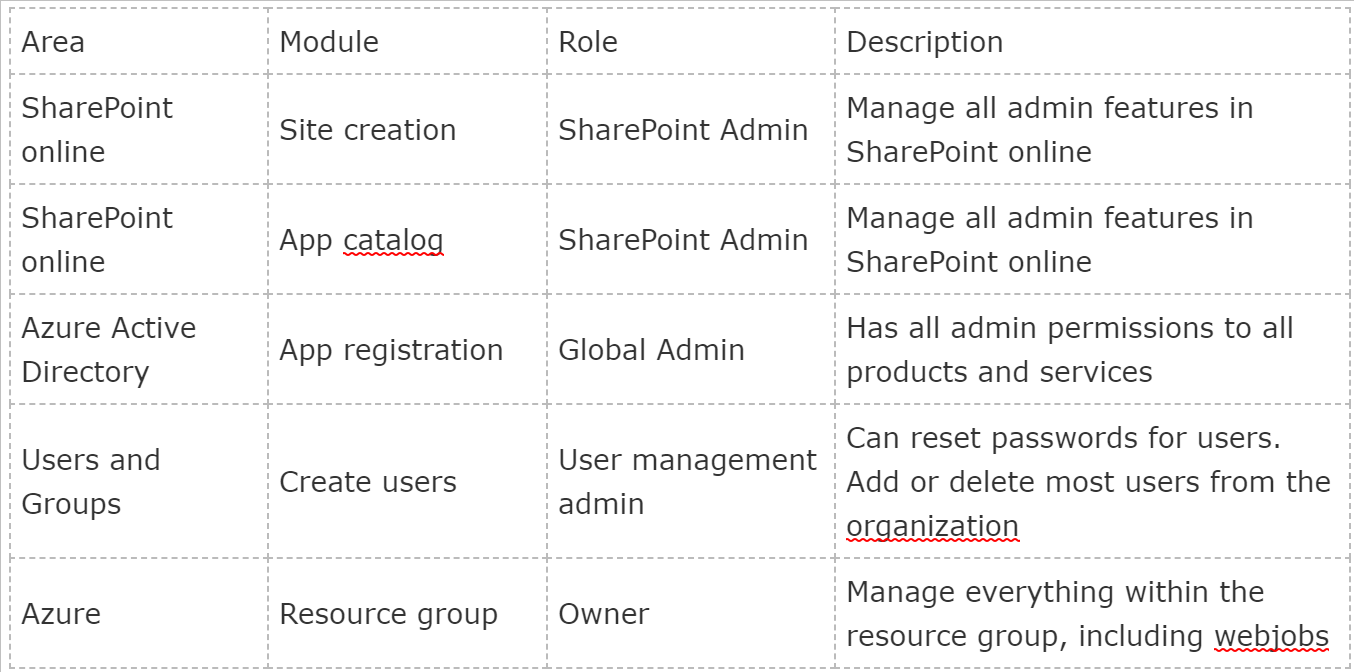Select the "Owner" role cell
Viewport: 1354px width, 672px height.
691,614
